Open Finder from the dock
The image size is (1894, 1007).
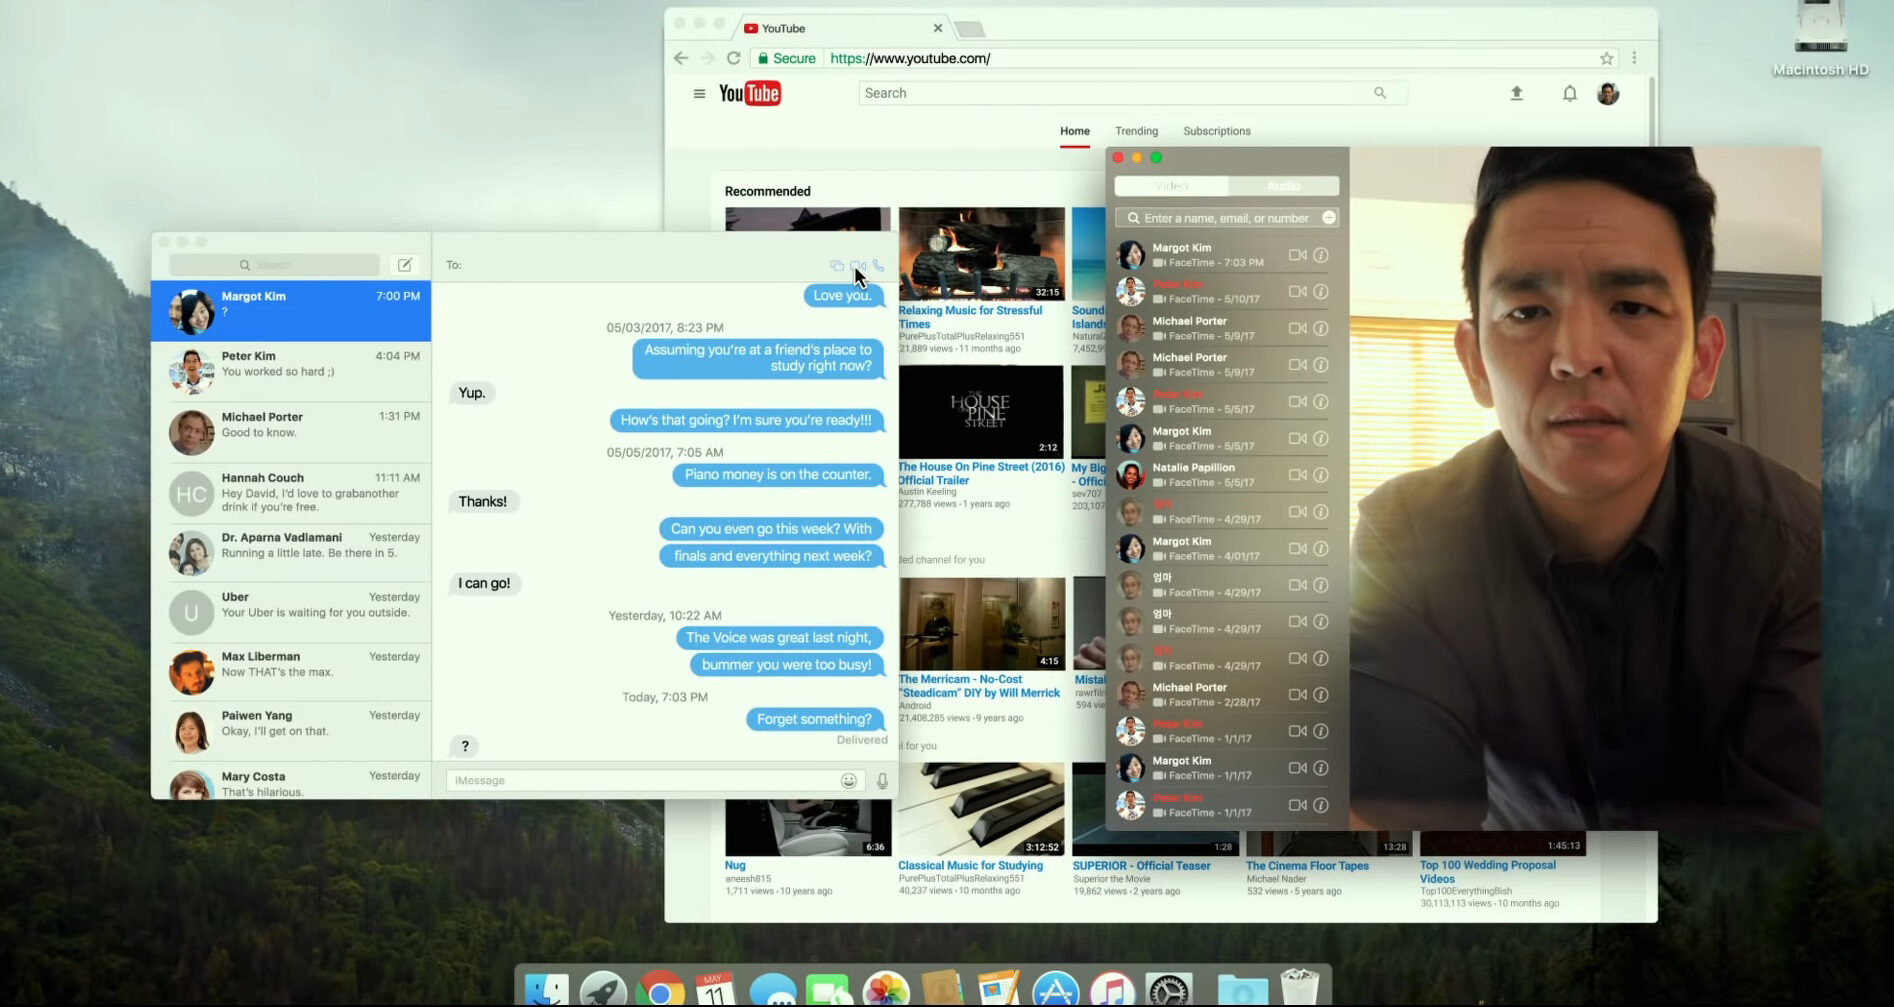(x=547, y=990)
